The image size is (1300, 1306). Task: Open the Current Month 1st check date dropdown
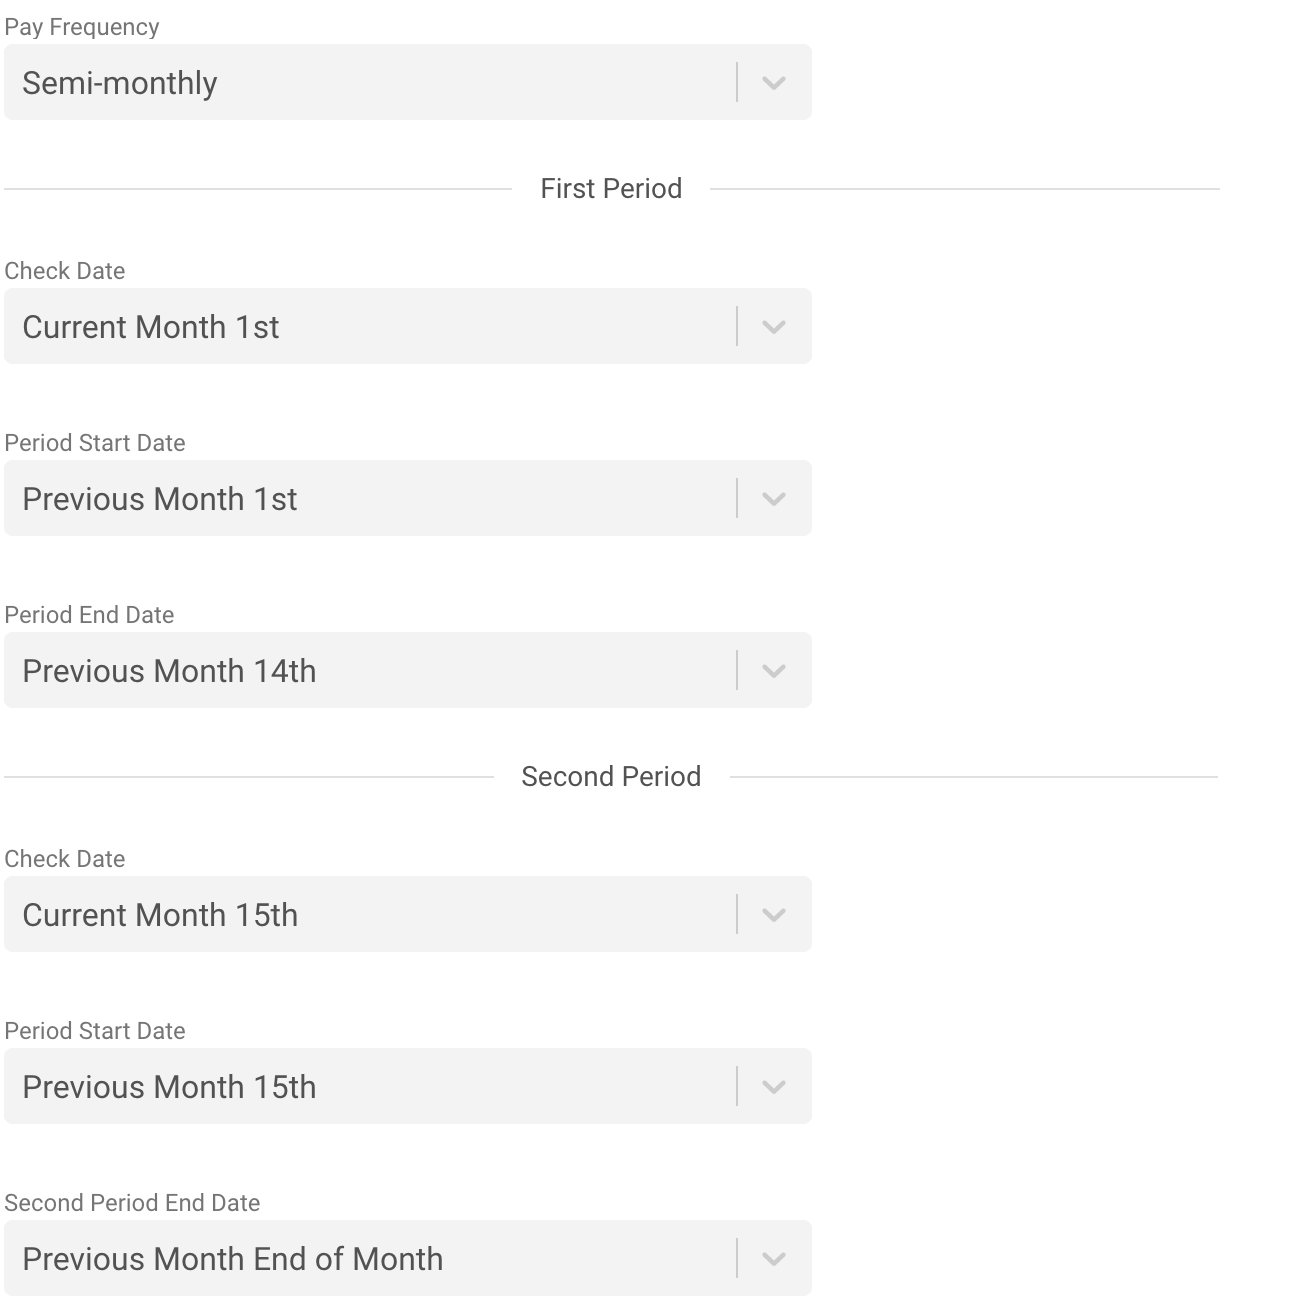pos(370,327)
